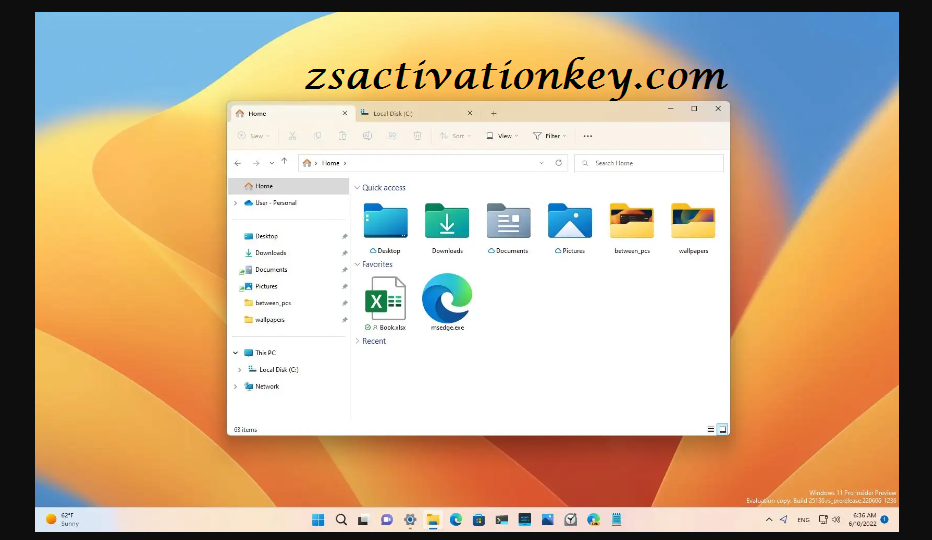Click the Home address bar
This screenshot has width=932, height=540.
(433, 163)
